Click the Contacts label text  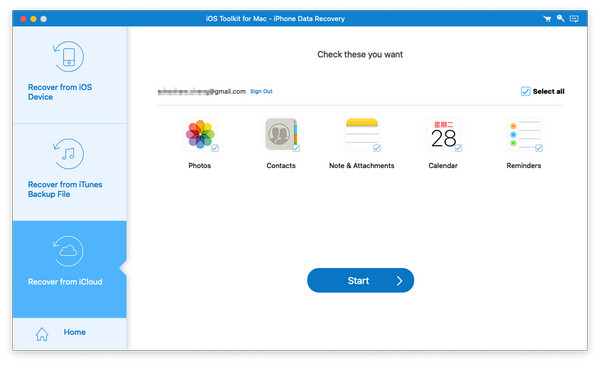[281, 166]
